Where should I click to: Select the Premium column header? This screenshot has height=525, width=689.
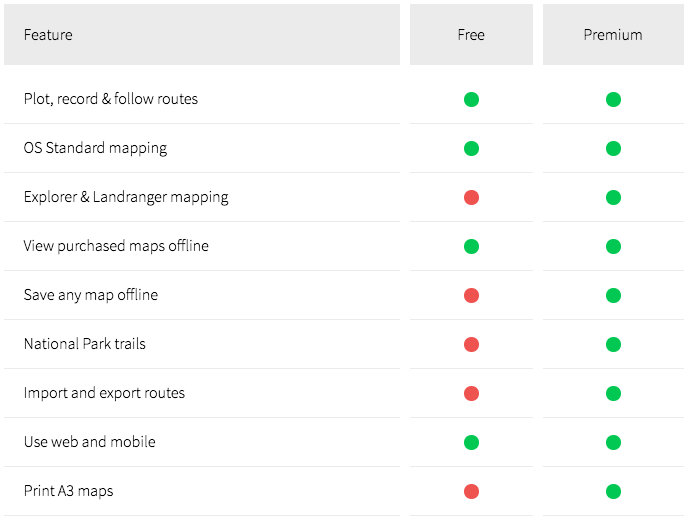click(613, 35)
